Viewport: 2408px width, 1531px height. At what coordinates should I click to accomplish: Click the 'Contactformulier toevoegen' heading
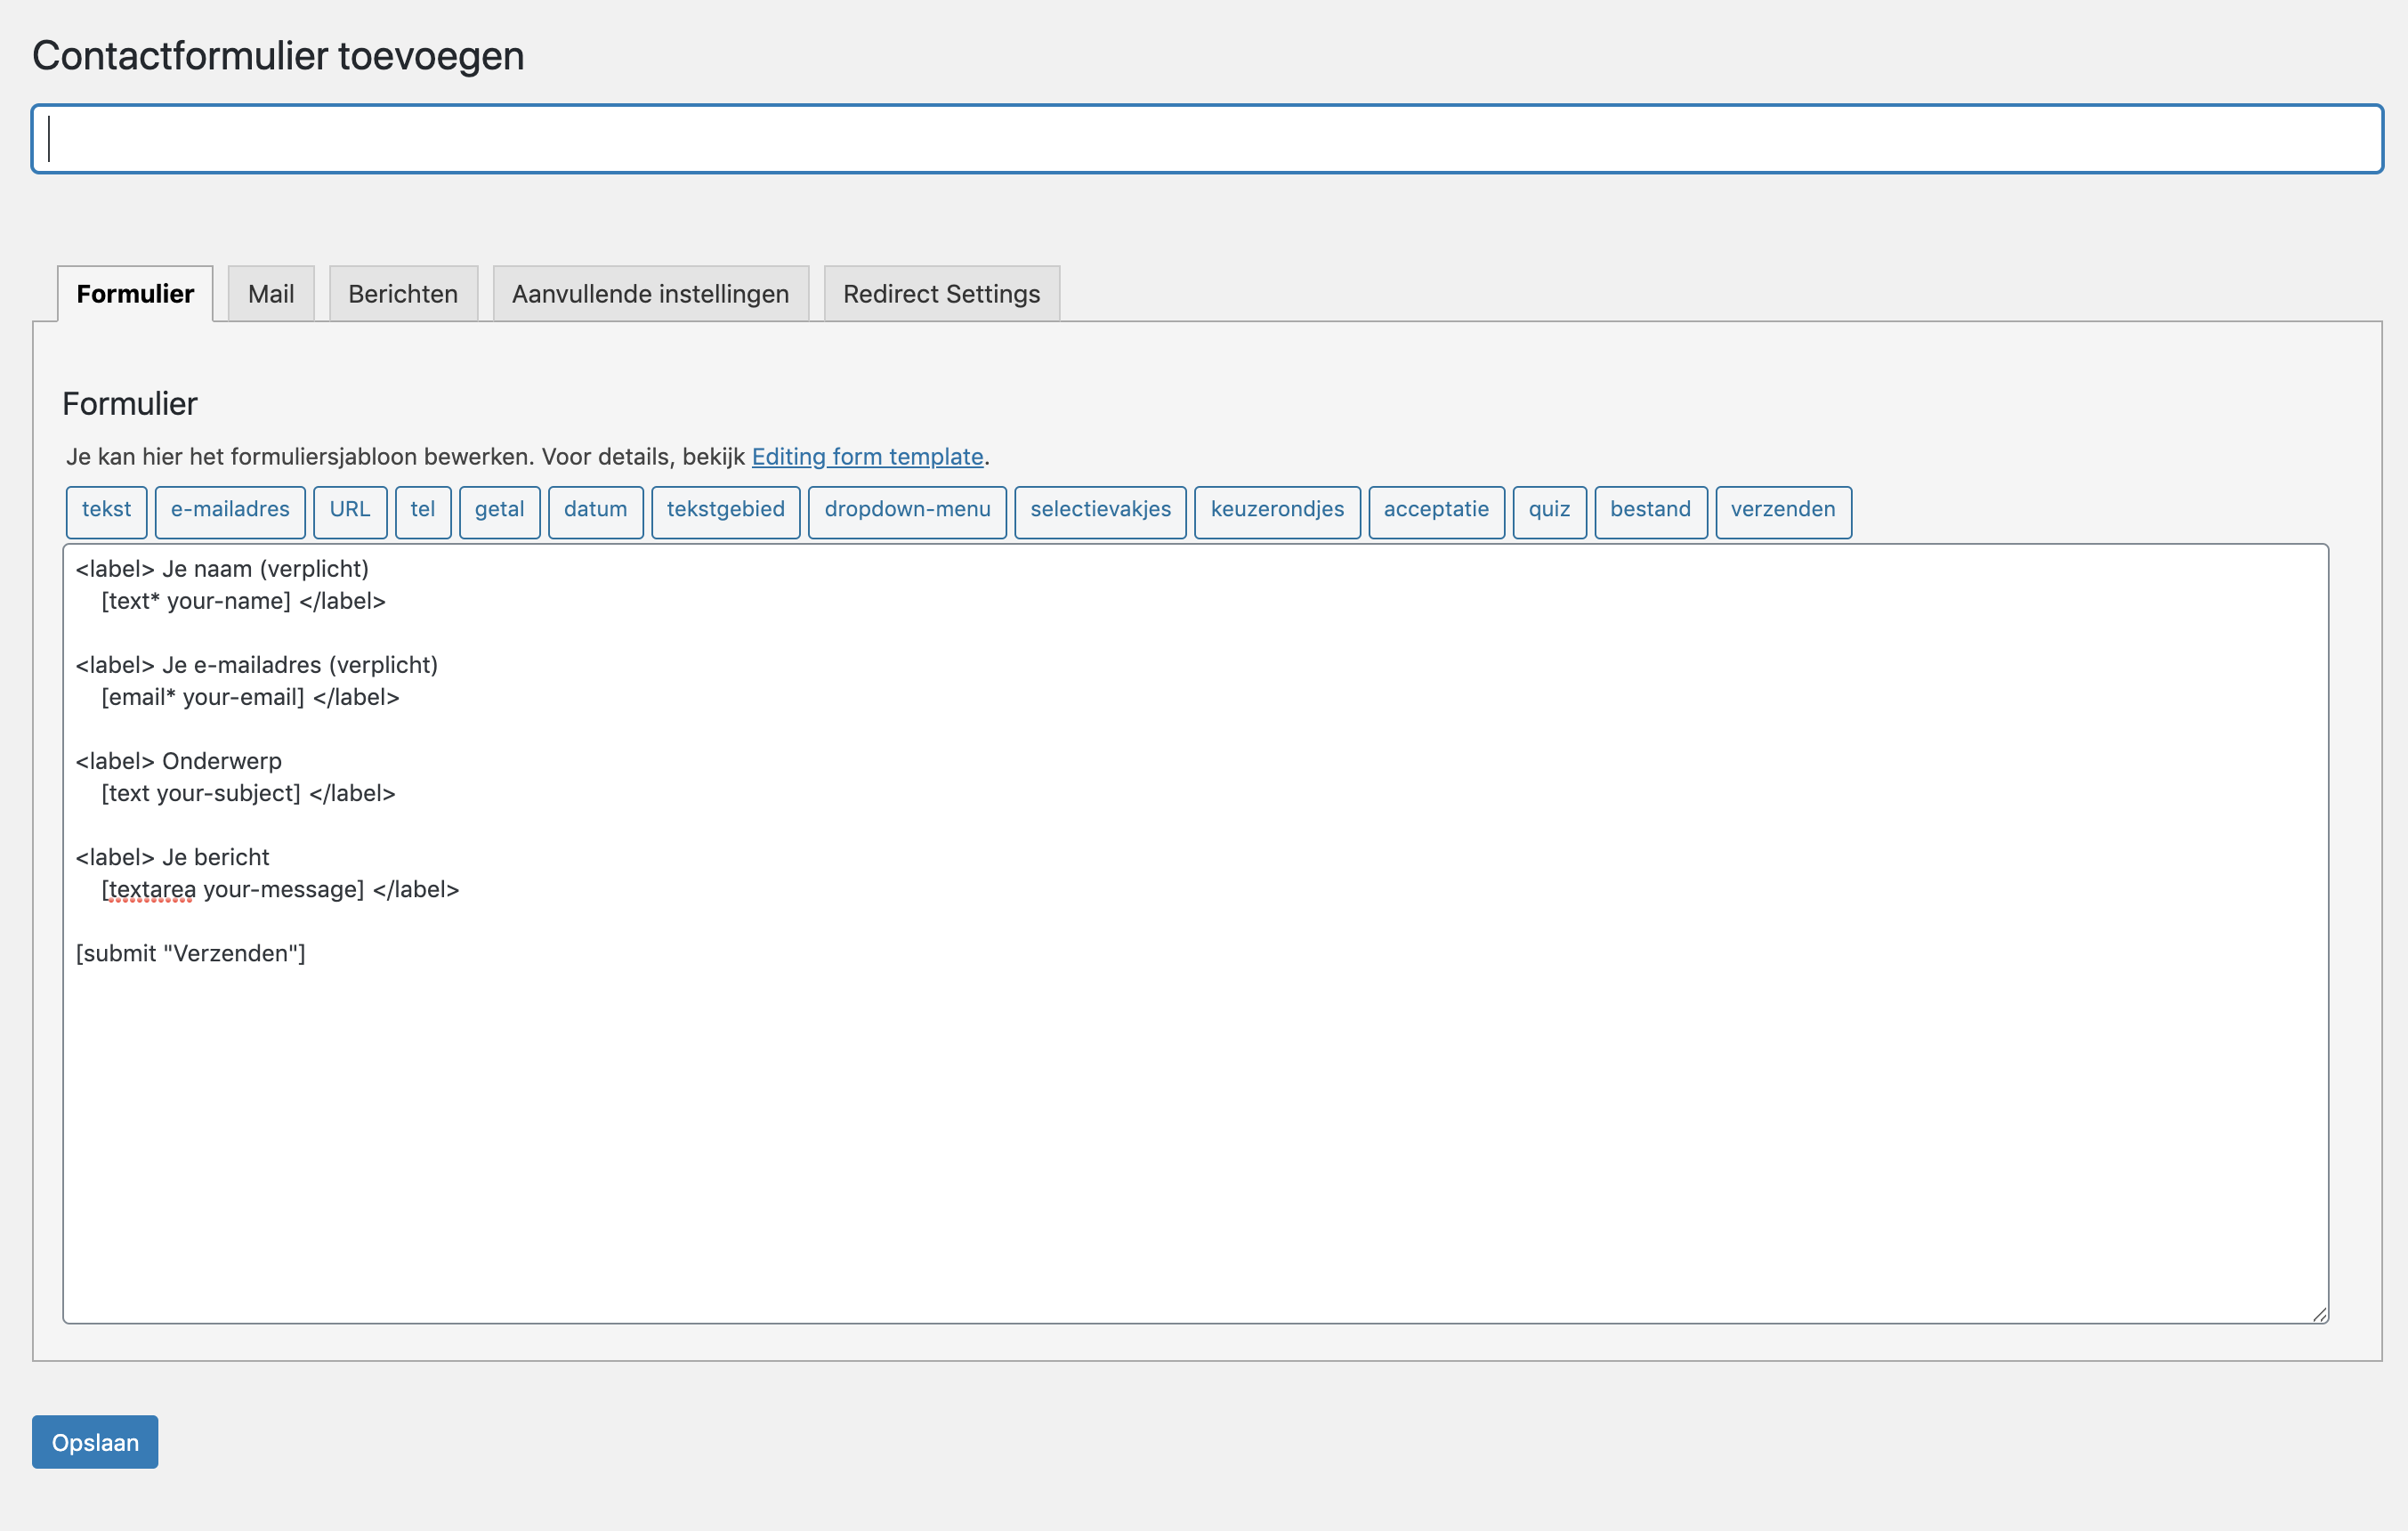278,56
